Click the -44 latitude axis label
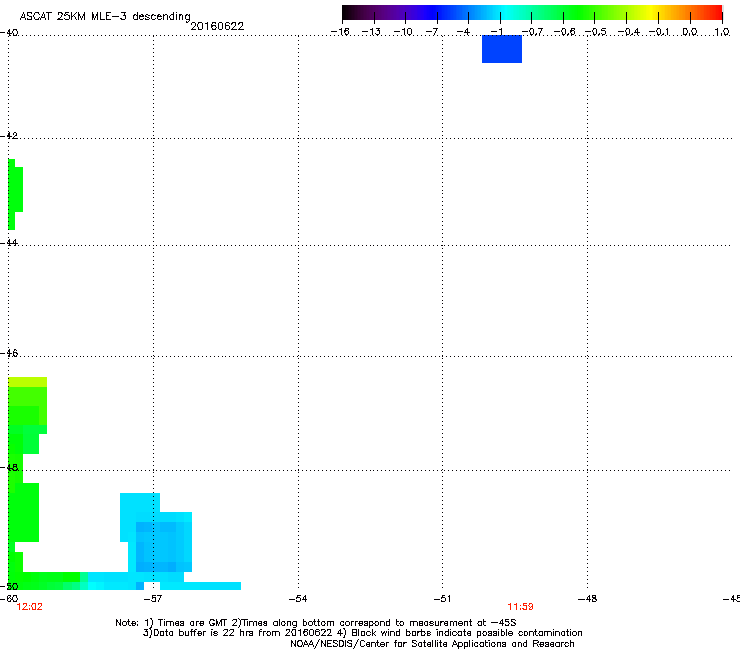Image resolution: width=740 pixels, height=650 pixels. [9, 243]
